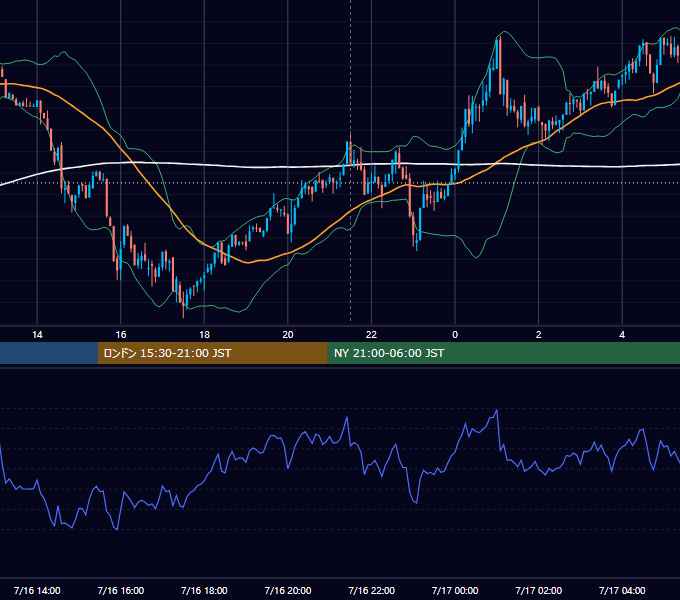The image size is (680, 600).
Task: Select the NY 21:00-06:00 JST session bar
Action: 503,353
